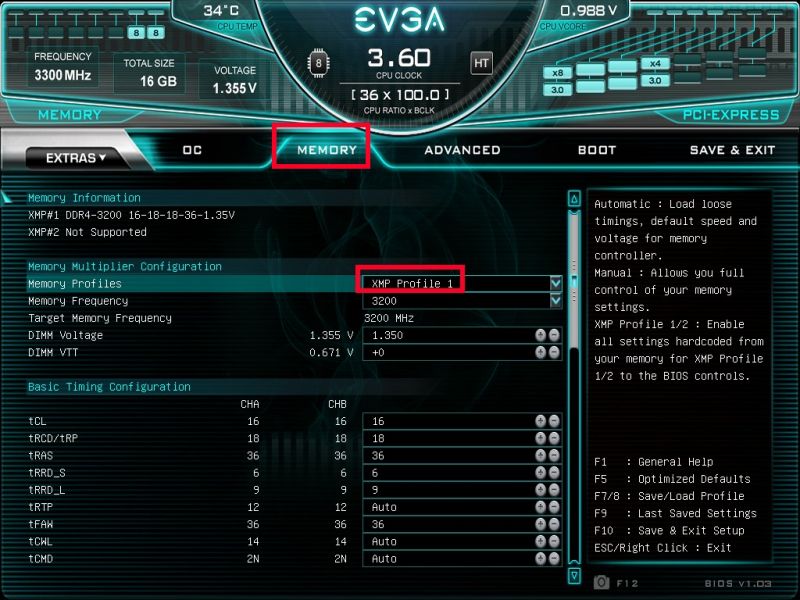Click the F12 screenshot camera icon
This screenshot has width=800, height=600.
coord(602,582)
